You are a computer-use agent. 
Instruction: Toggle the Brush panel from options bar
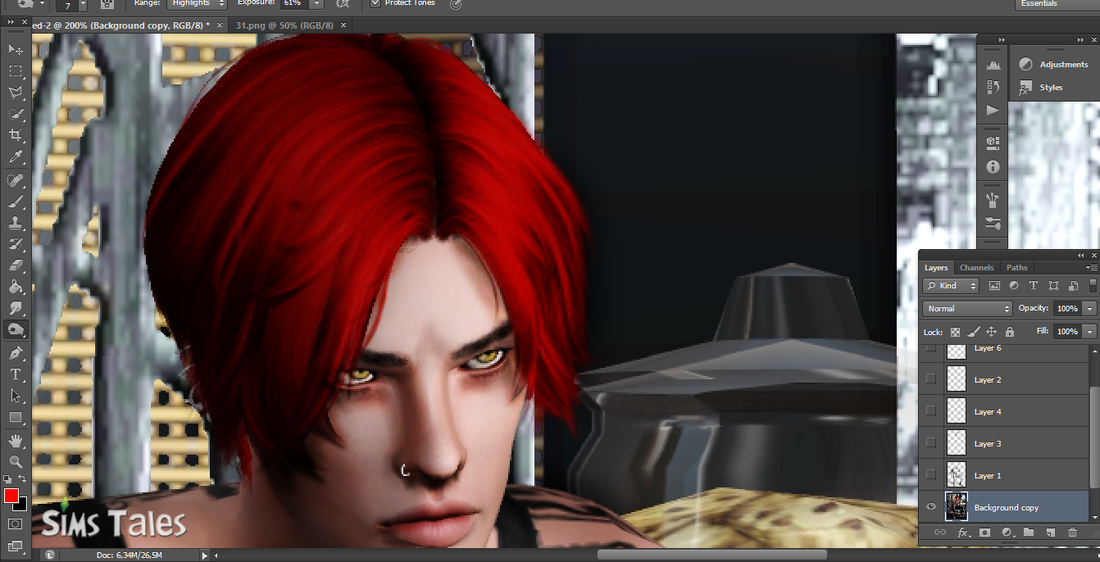click(x=107, y=4)
